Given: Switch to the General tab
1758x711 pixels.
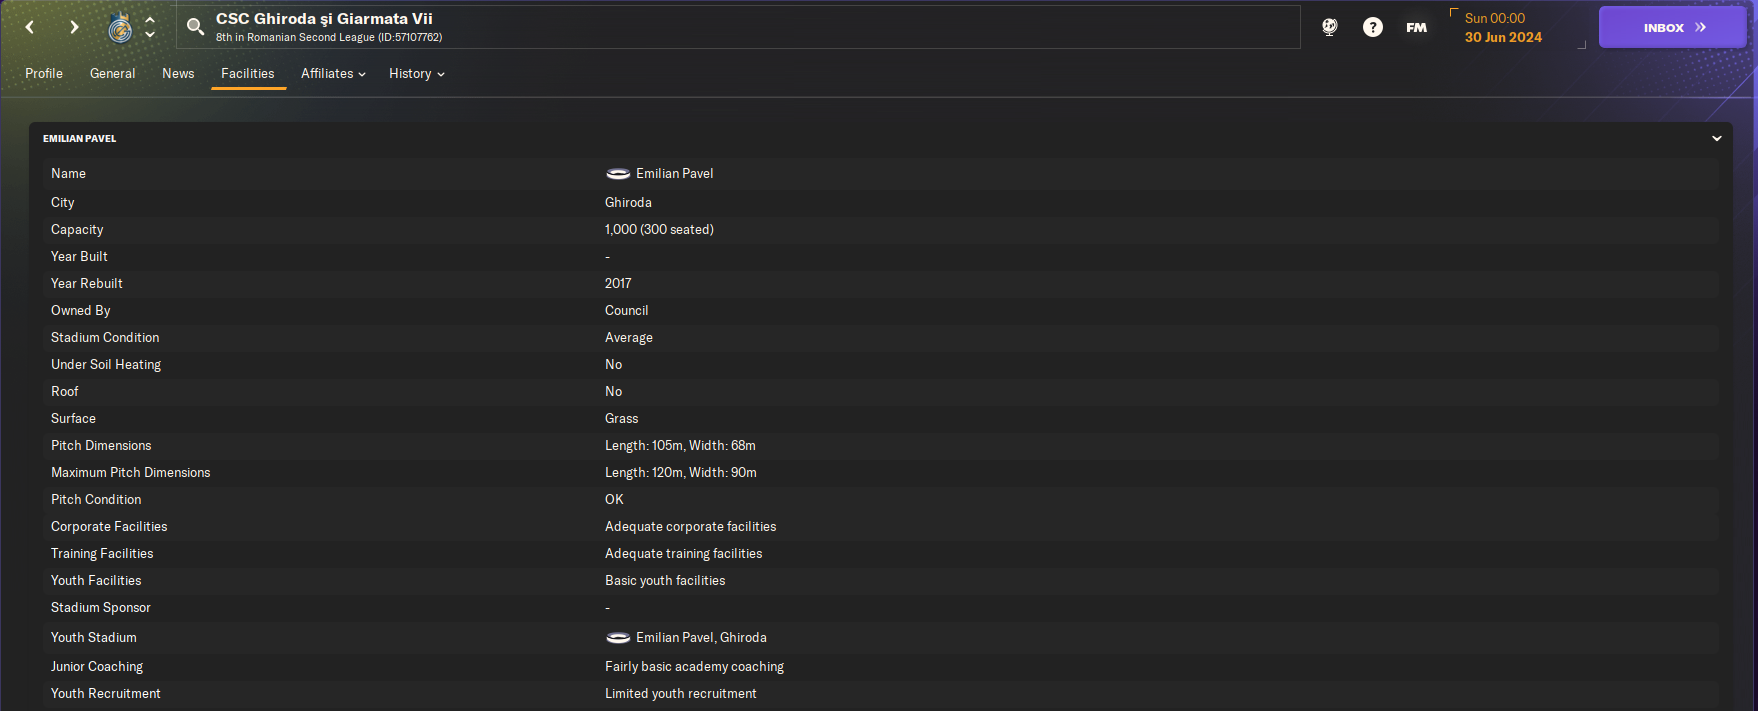Looking at the screenshot, I should (x=112, y=74).
